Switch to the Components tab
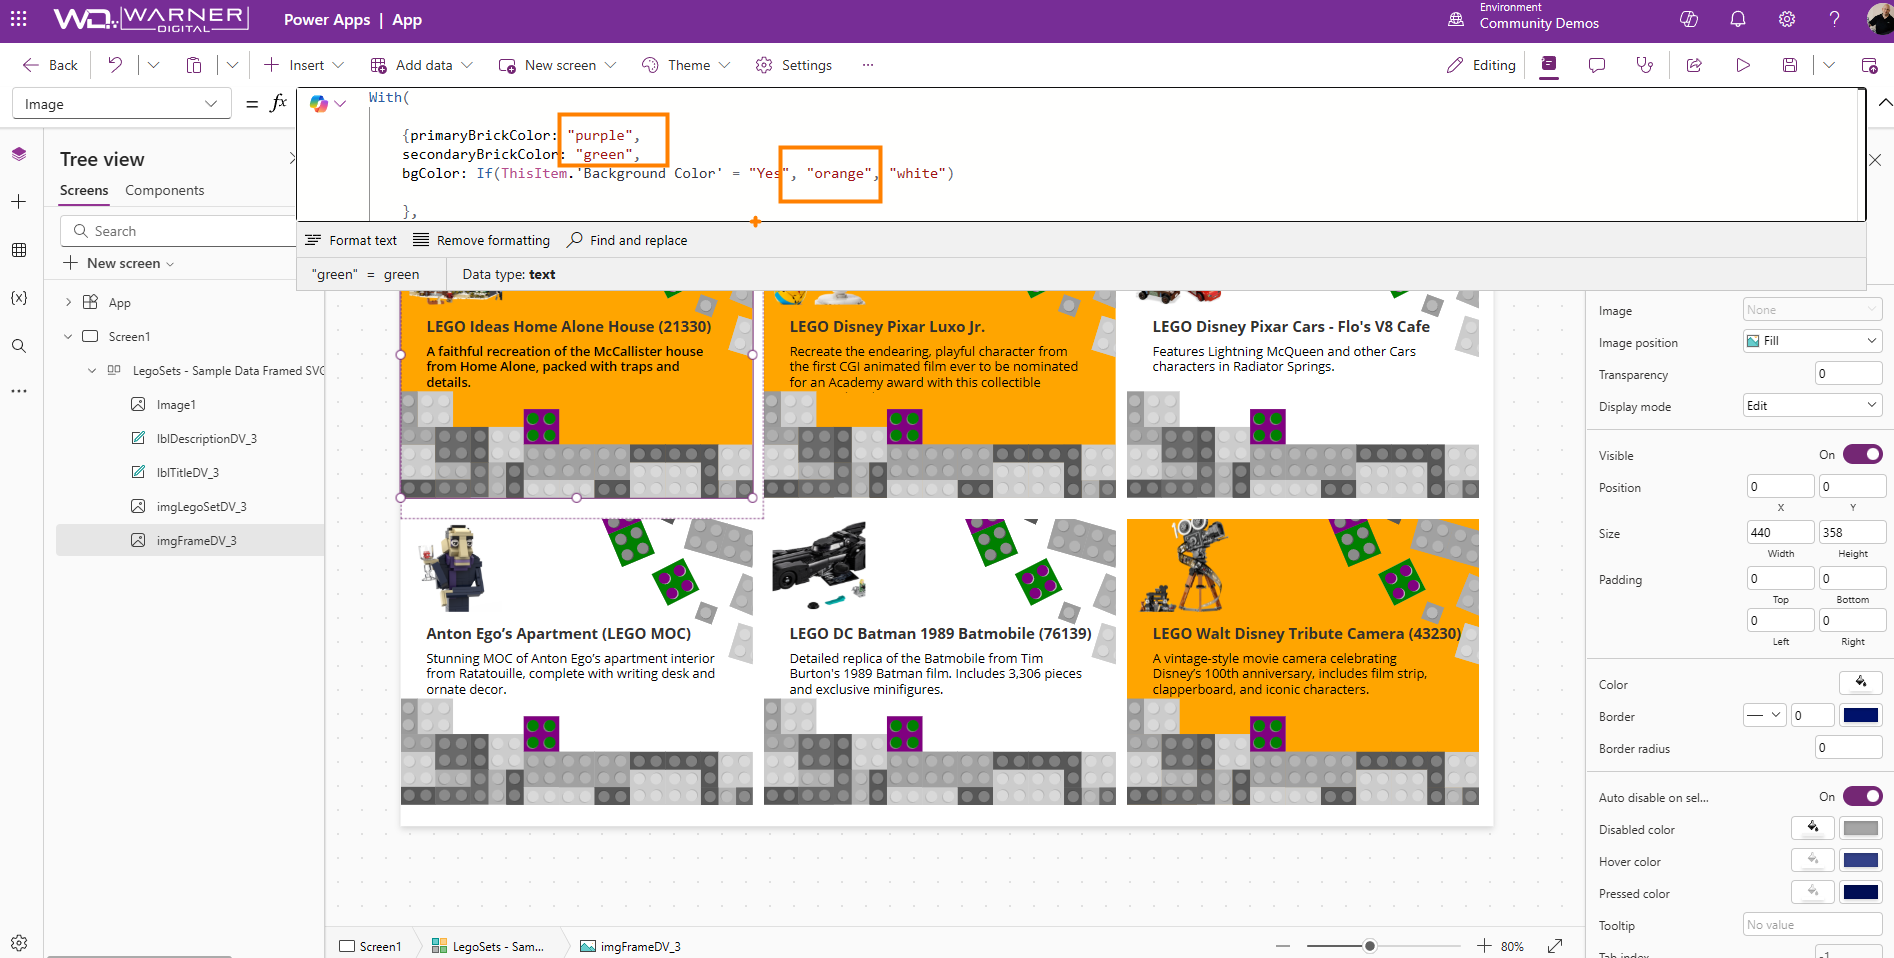 (164, 190)
